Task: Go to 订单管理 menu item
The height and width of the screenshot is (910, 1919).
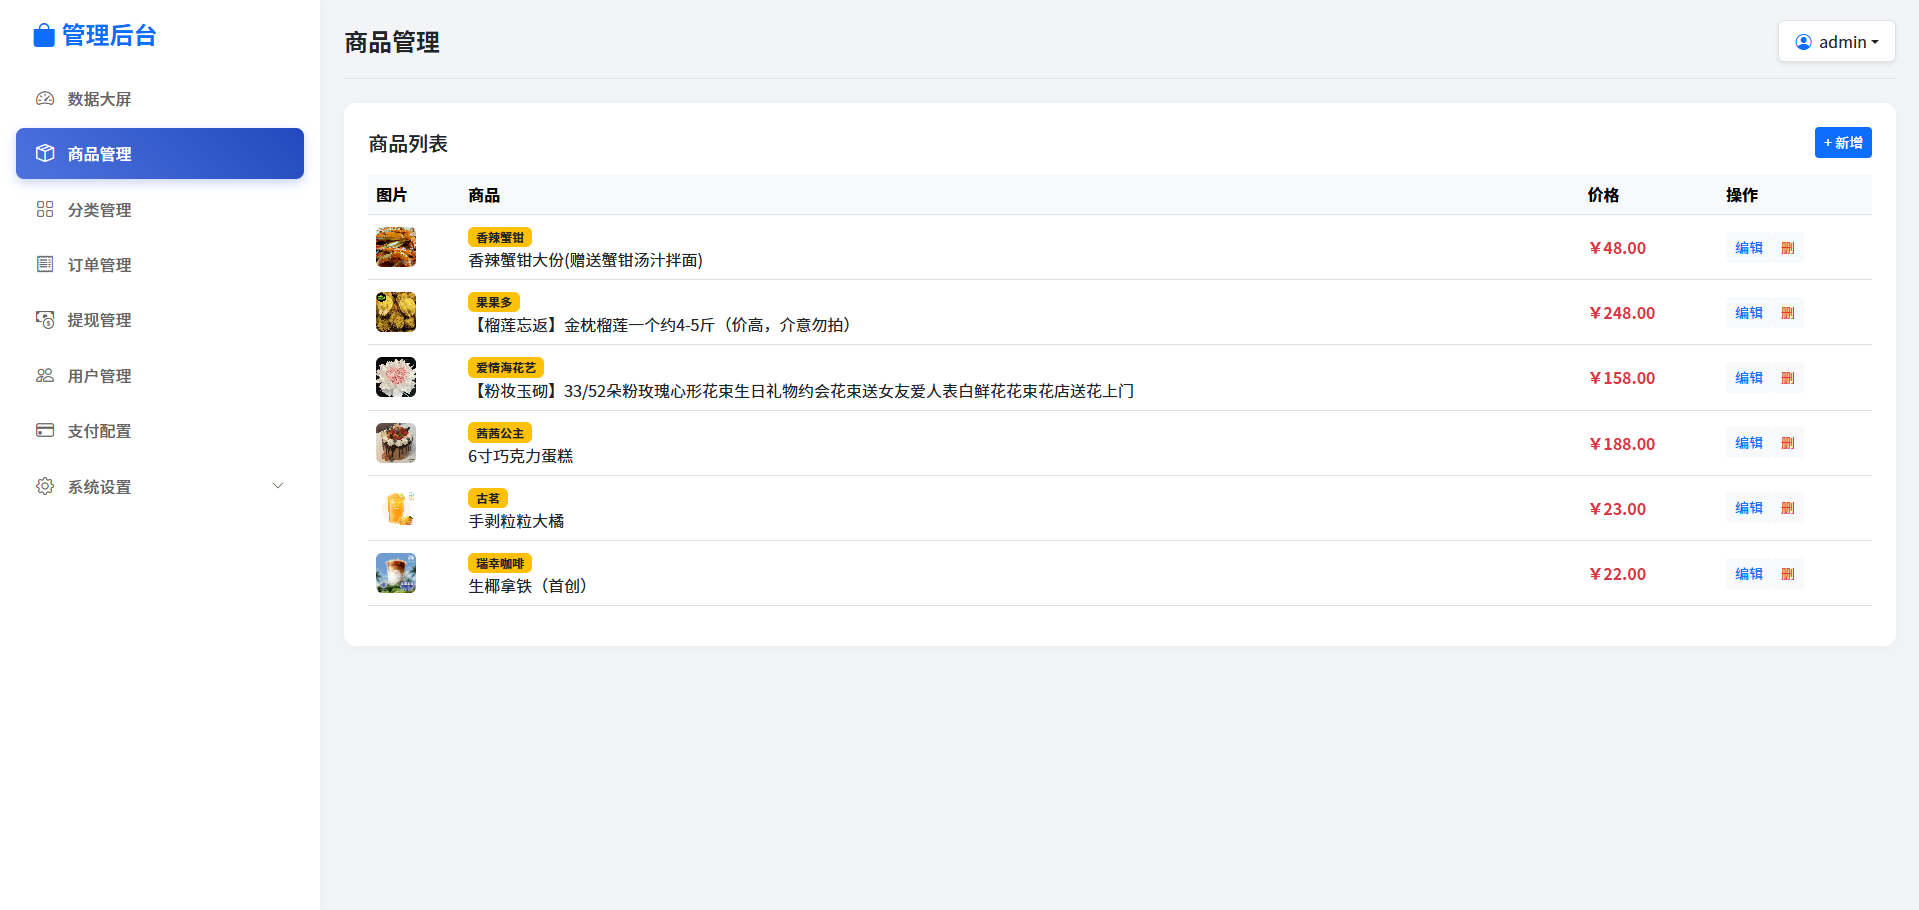Action: tap(100, 265)
